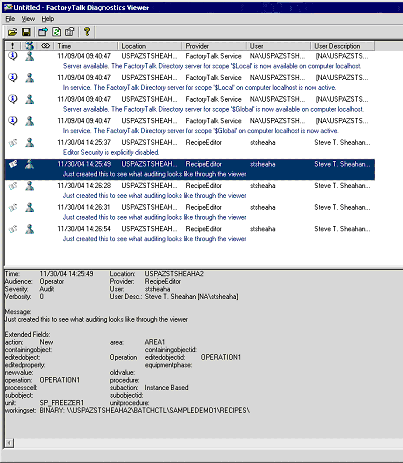Click the Audience value 'Operator' in details
The height and width of the screenshot is (463, 403).
pyautogui.click(x=52, y=281)
